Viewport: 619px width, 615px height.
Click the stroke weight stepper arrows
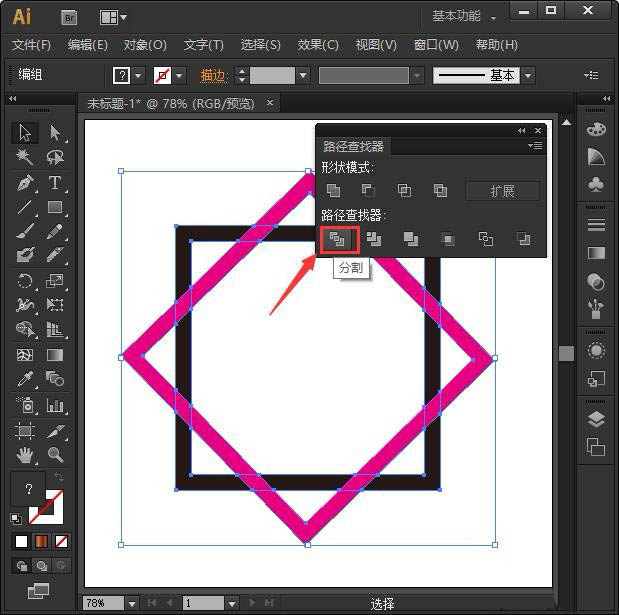[x=242, y=75]
